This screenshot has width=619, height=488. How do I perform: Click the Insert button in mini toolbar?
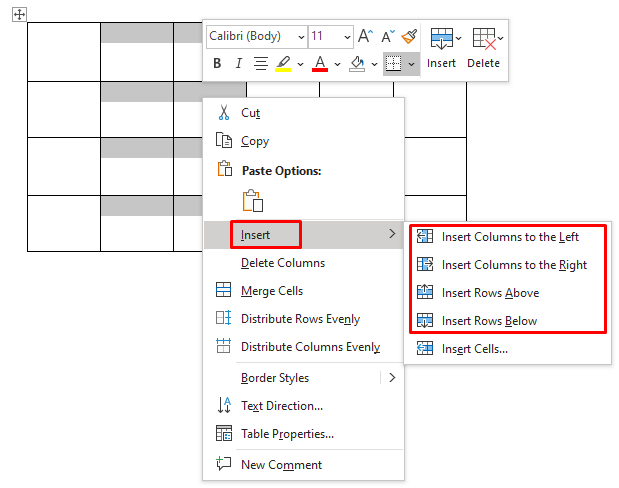click(x=441, y=47)
